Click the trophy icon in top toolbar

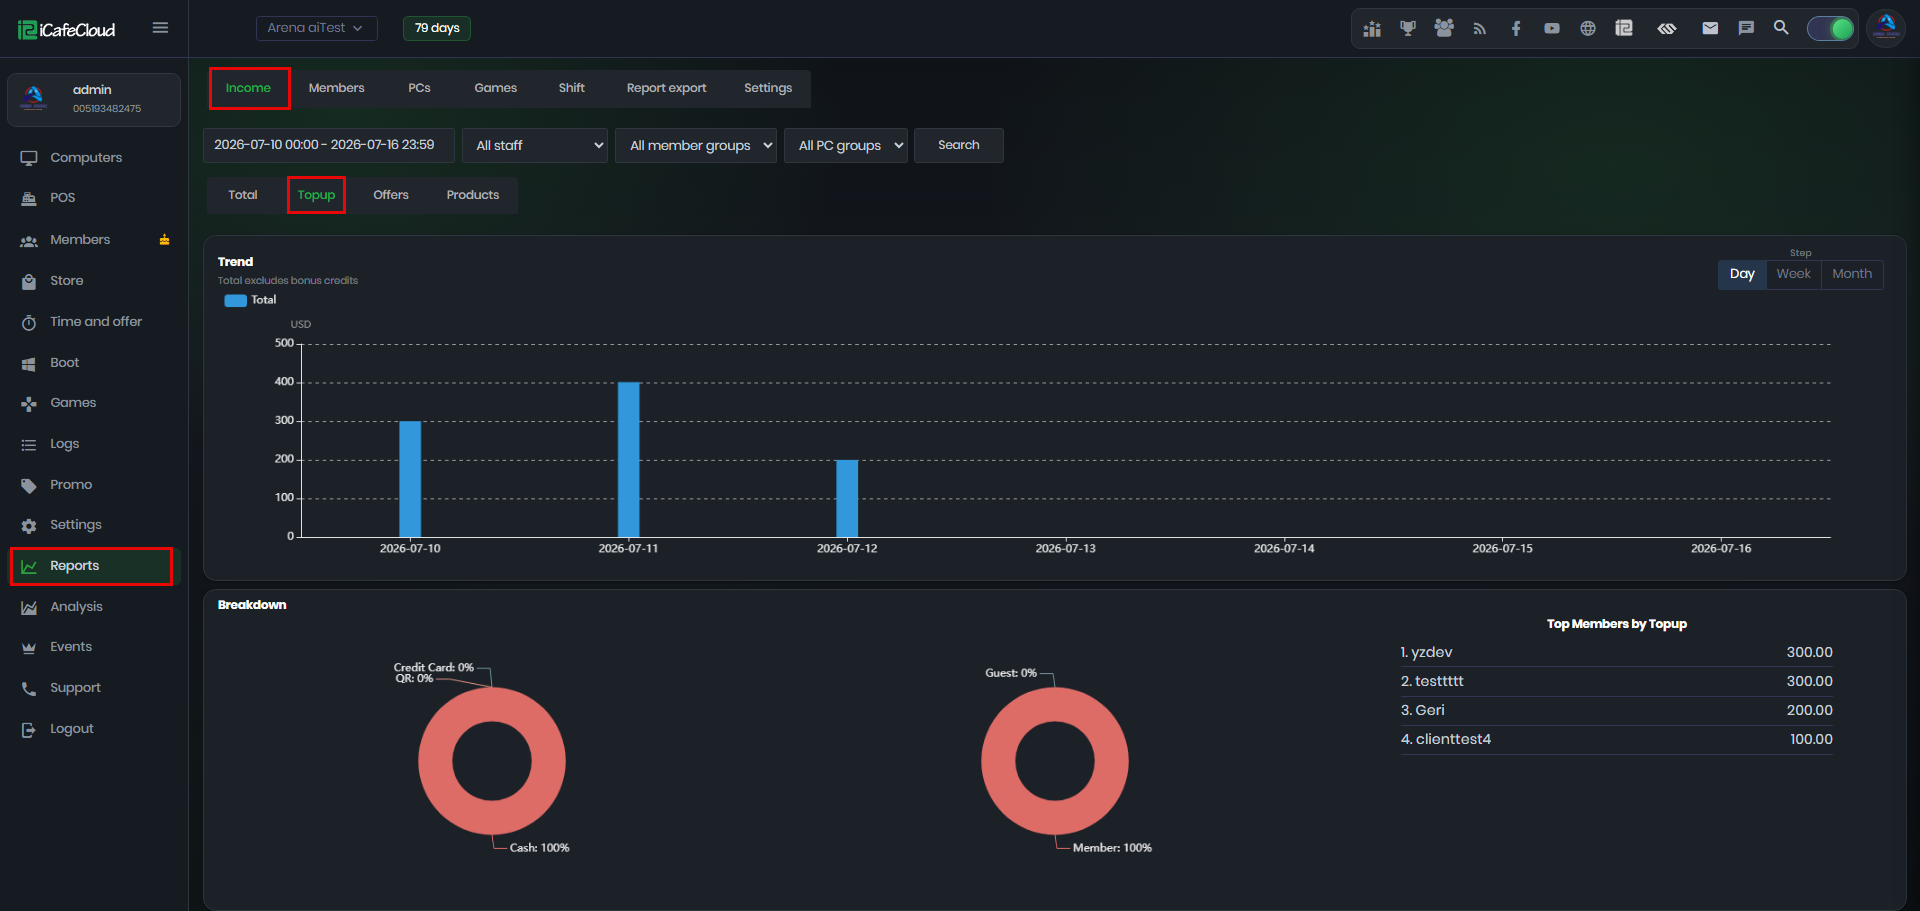point(1408,28)
